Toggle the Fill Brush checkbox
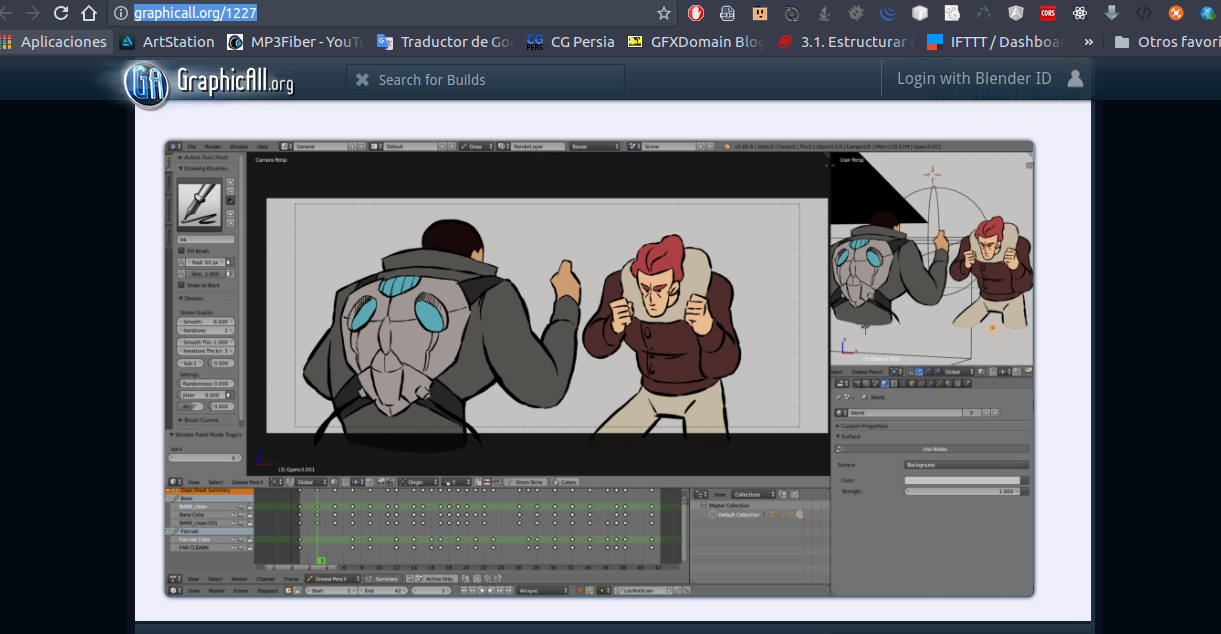Image resolution: width=1221 pixels, height=634 pixels. tap(182, 251)
